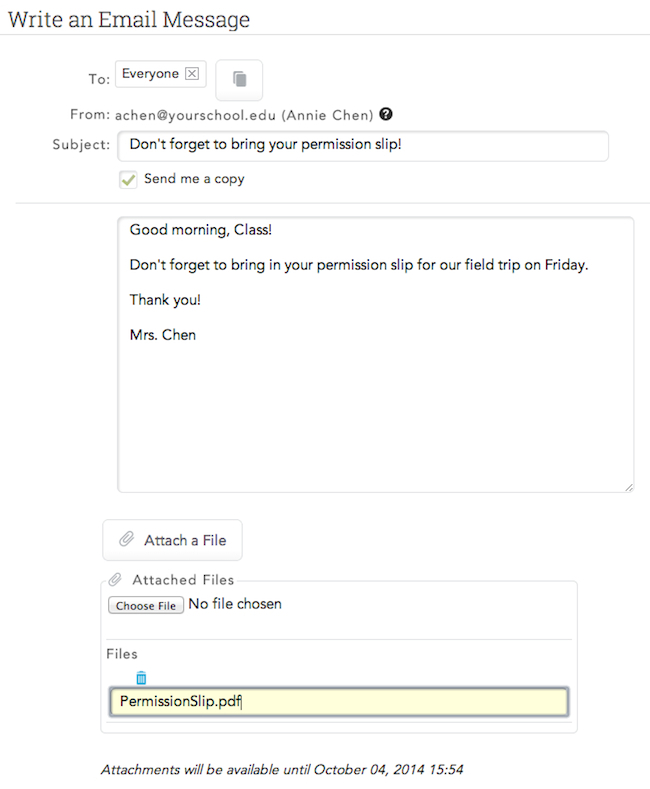650x789 pixels.
Task: Click the Good morning, Class! greeting line
Action: [200, 230]
